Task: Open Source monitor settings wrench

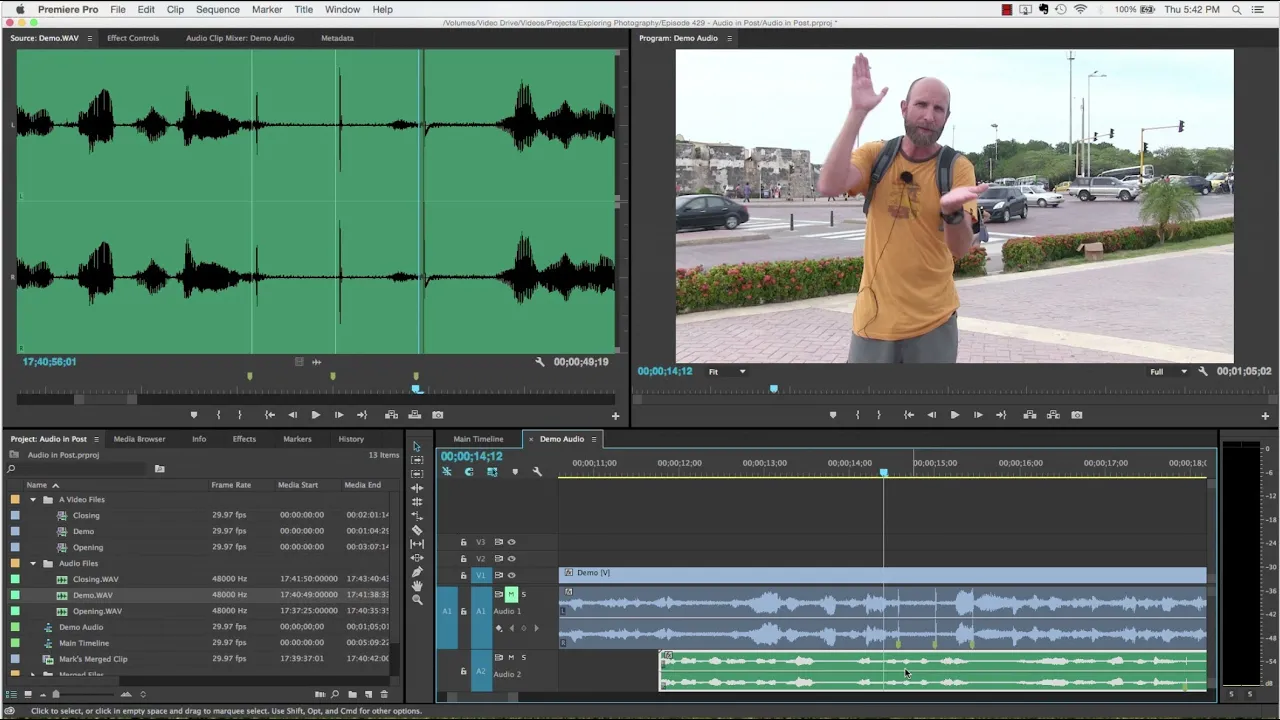Action: [540, 362]
